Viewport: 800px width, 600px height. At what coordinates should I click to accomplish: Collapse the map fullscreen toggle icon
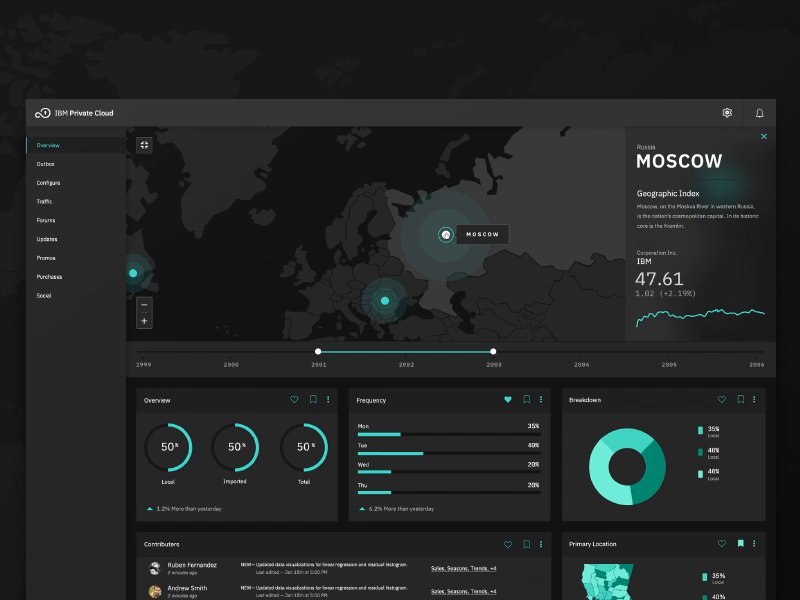tap(144, 145)
